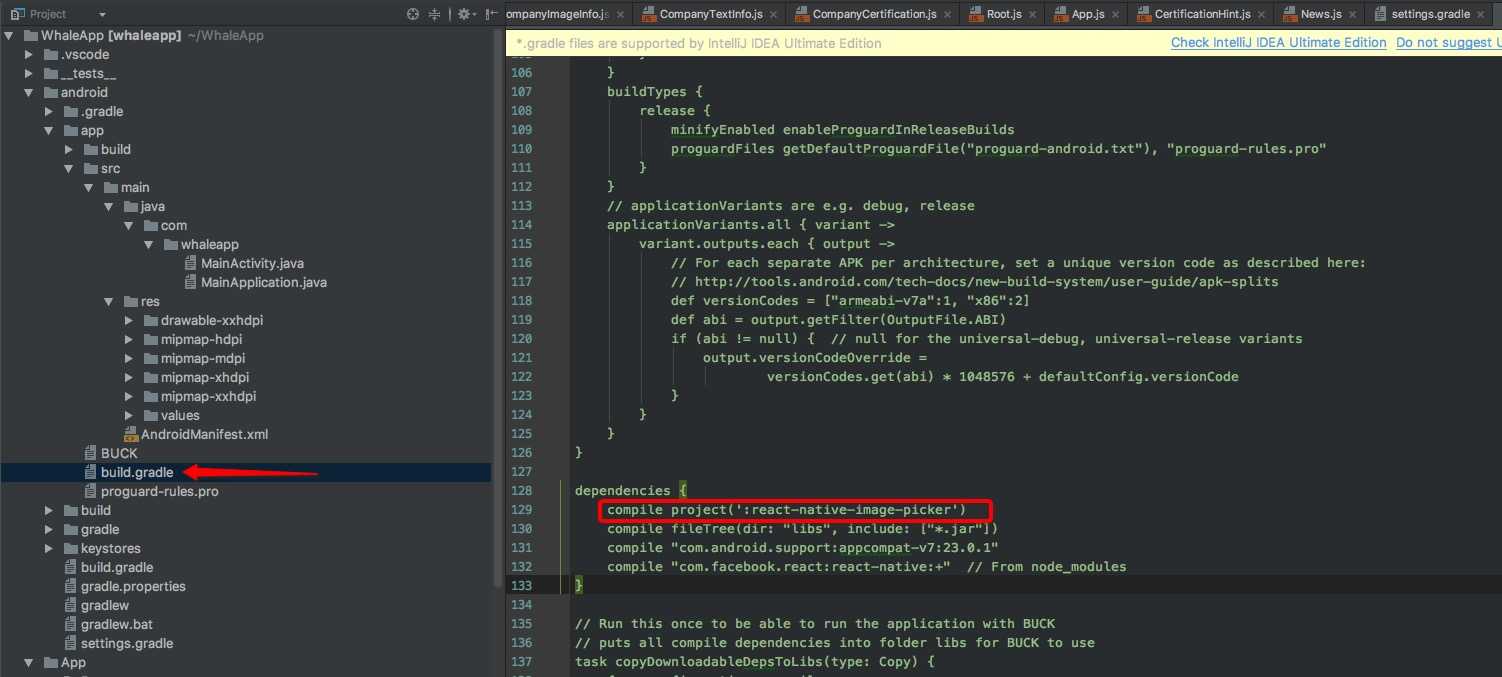Switch to CompanyCertification.js tab

coord(874,14)
